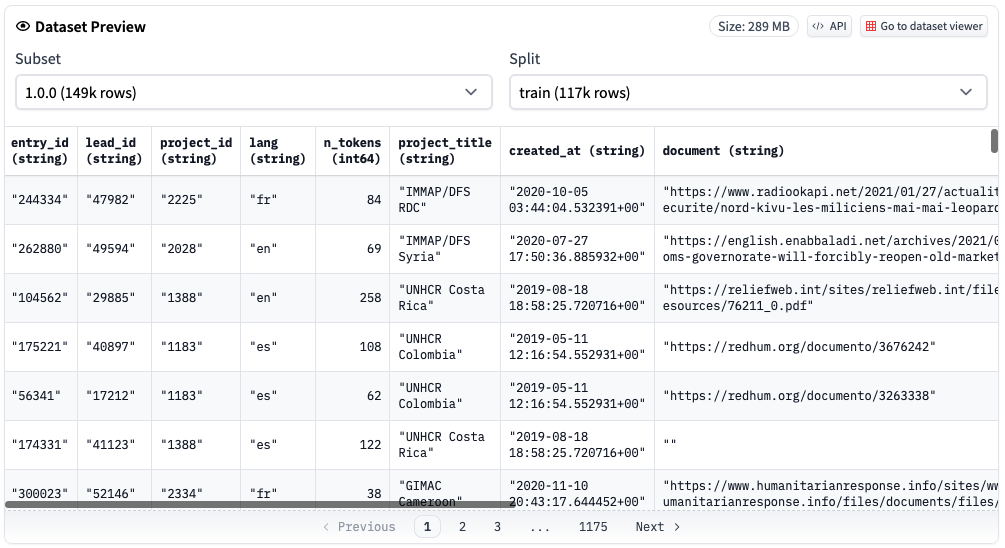Image resolution: width=1005 pixels, height=548 pixels.
Task: Click the n_tokens column header
Action: (x=352, y=151)
